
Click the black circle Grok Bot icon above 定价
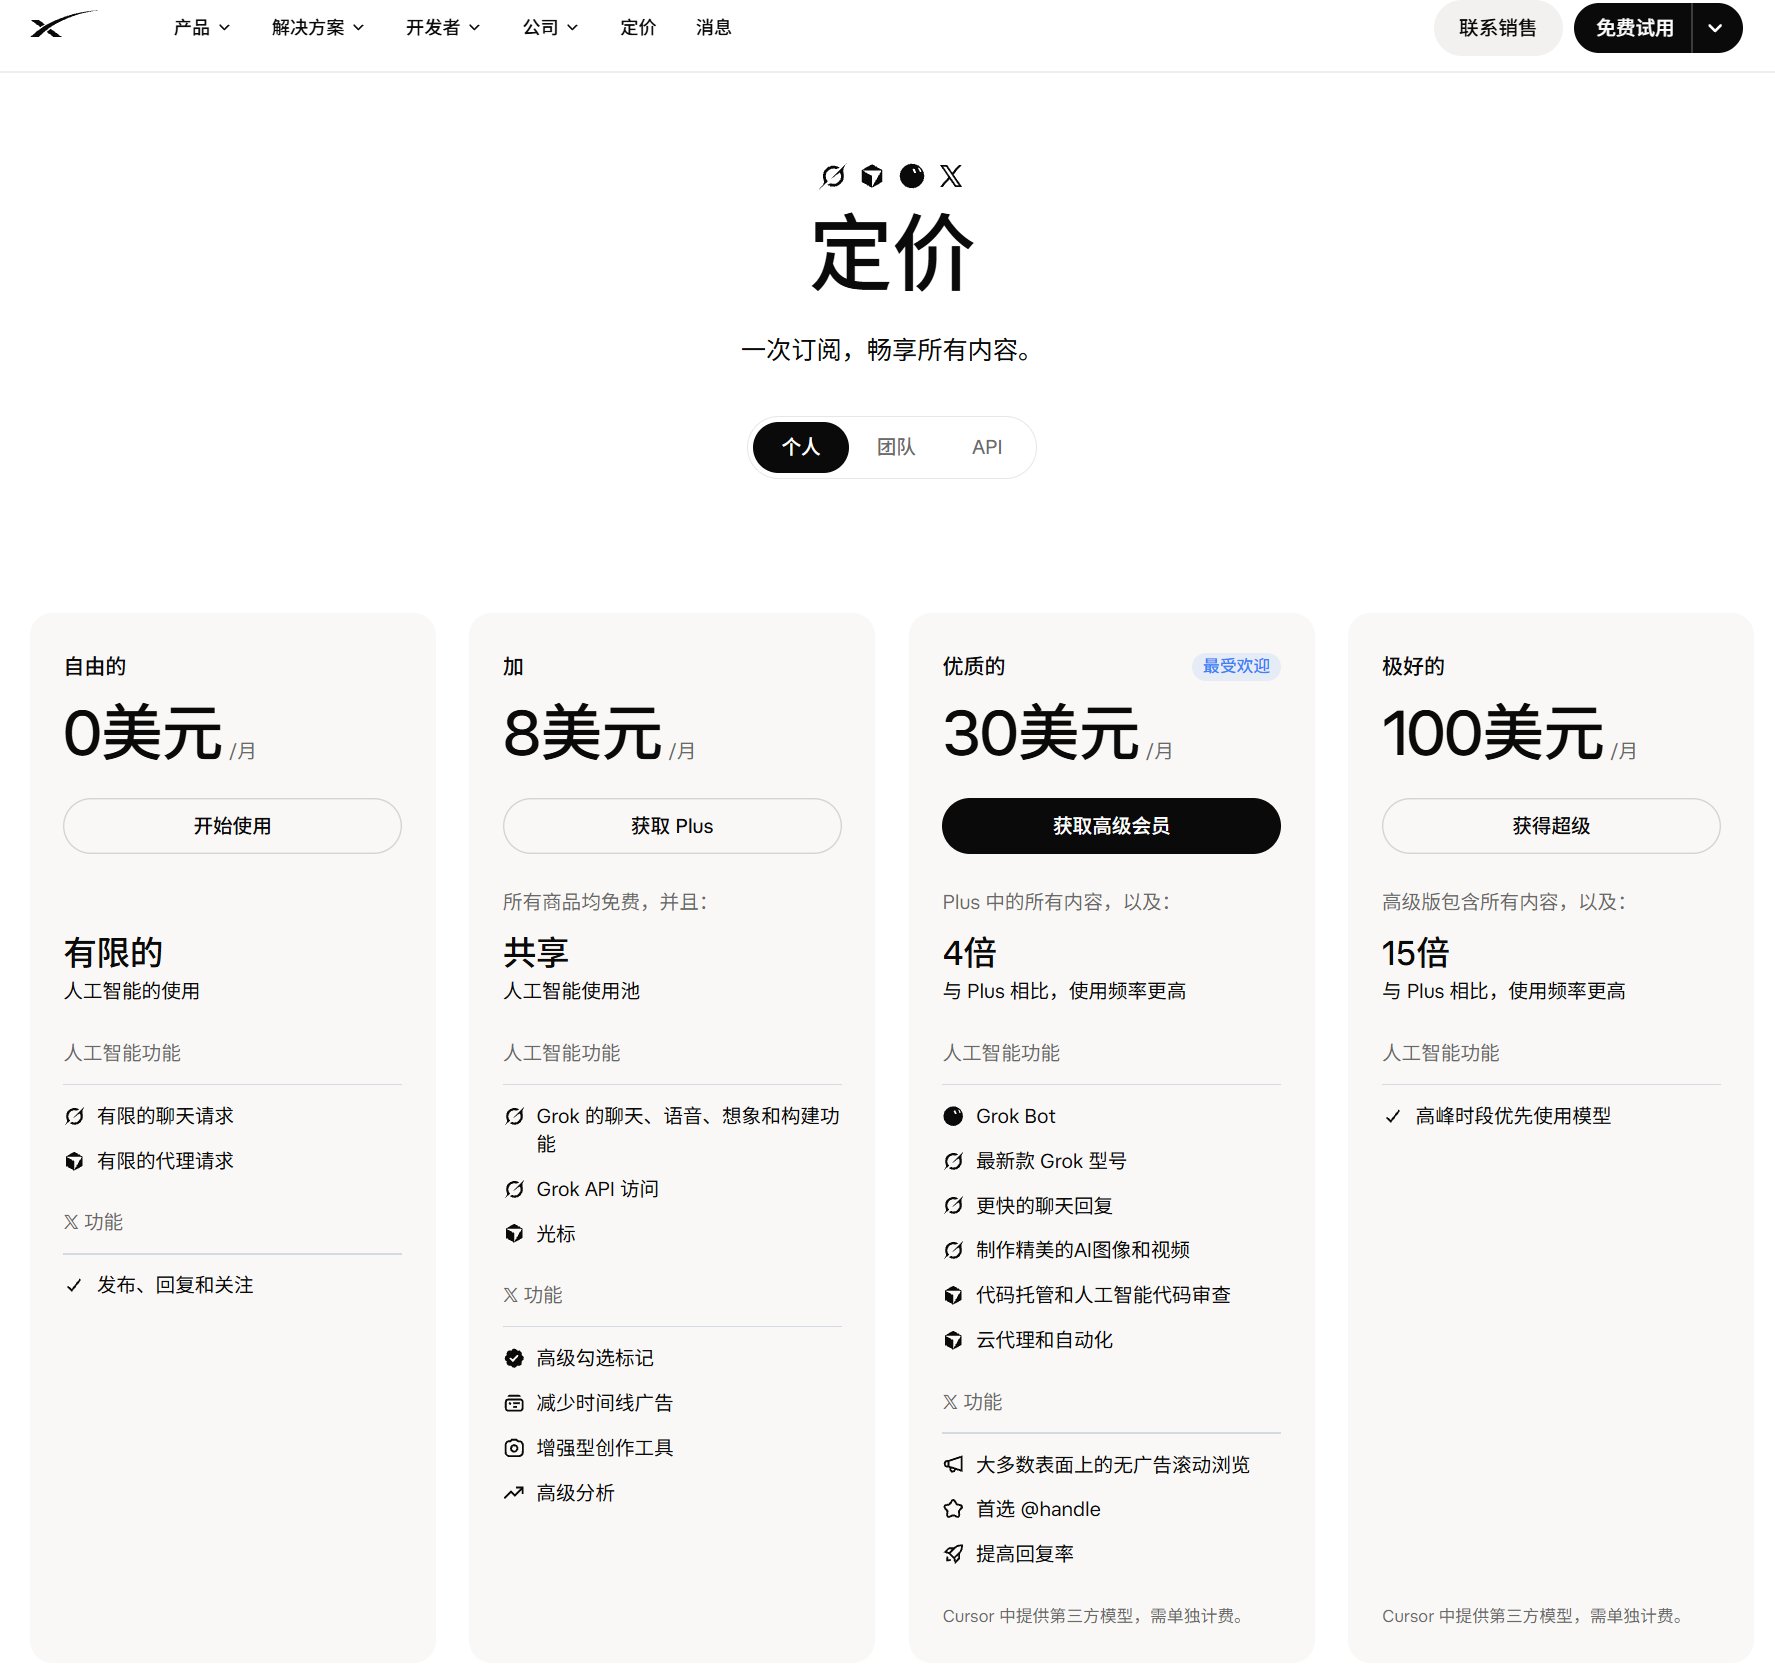[x=912, y=177]
